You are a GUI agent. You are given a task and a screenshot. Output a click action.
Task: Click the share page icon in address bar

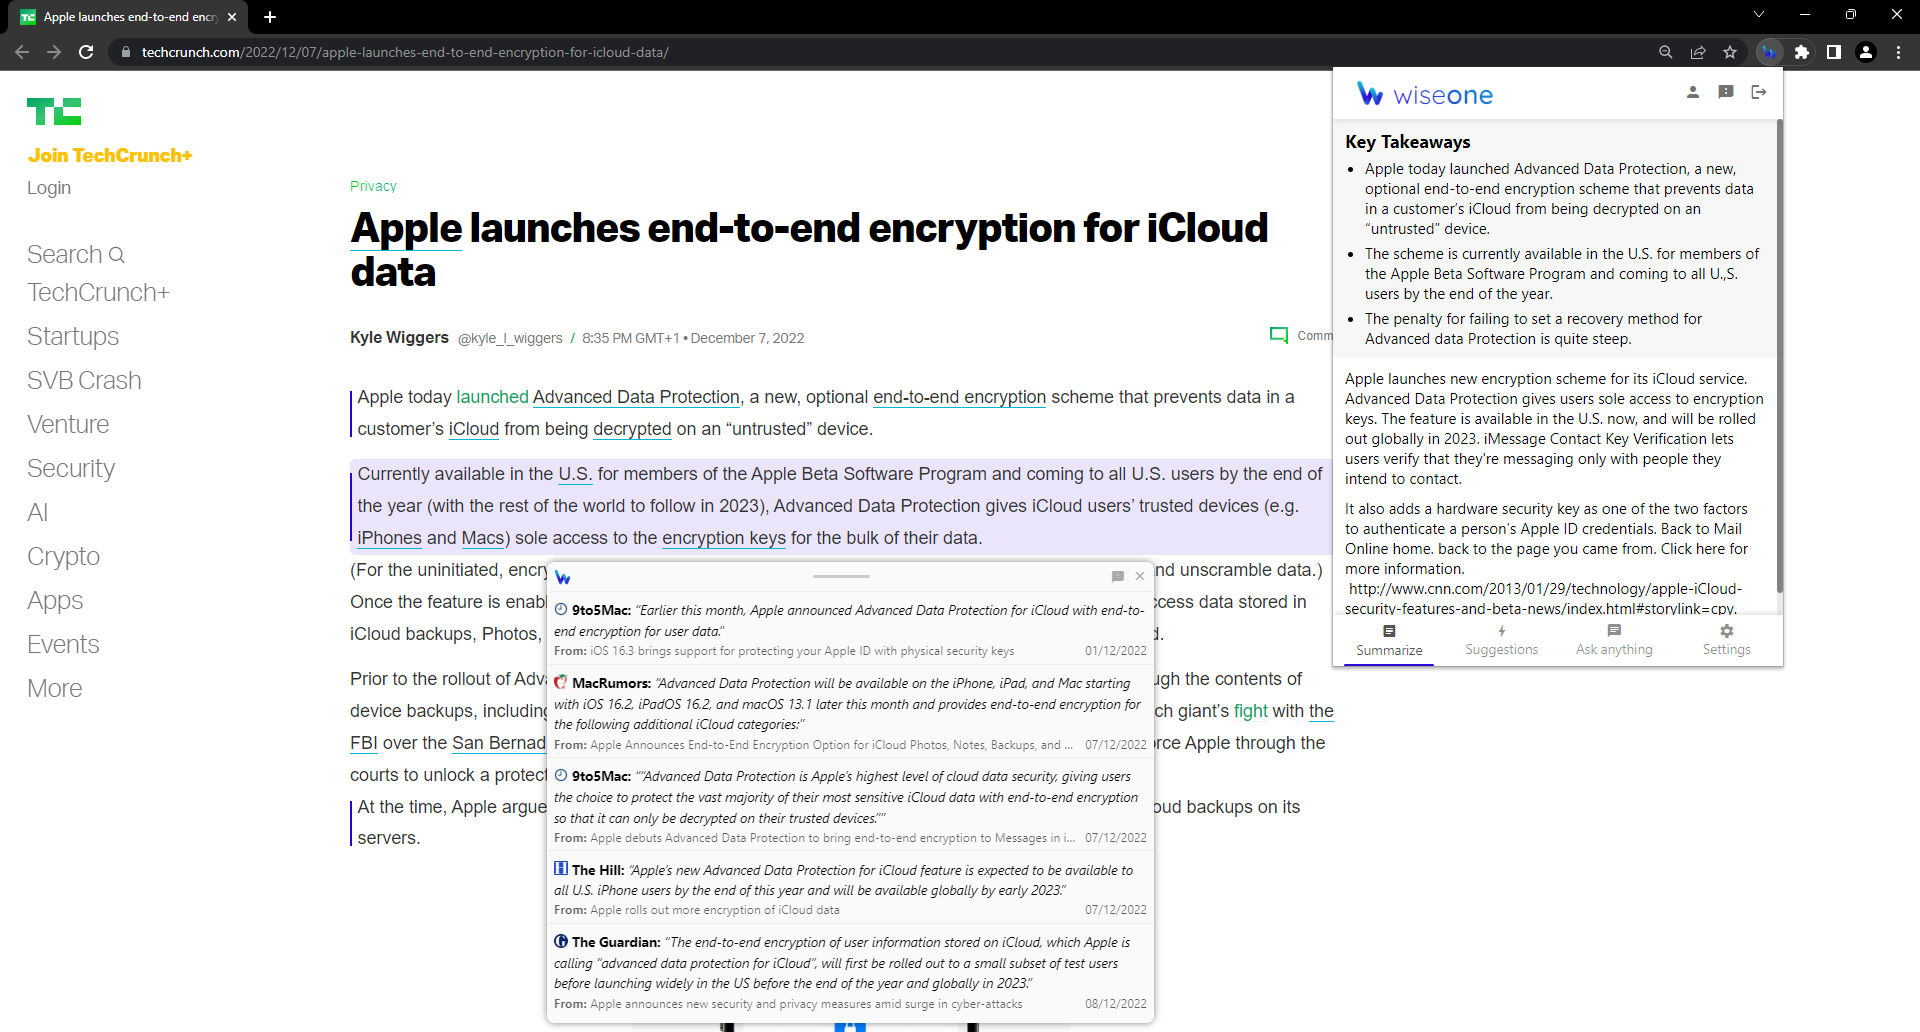point(1697,52)
